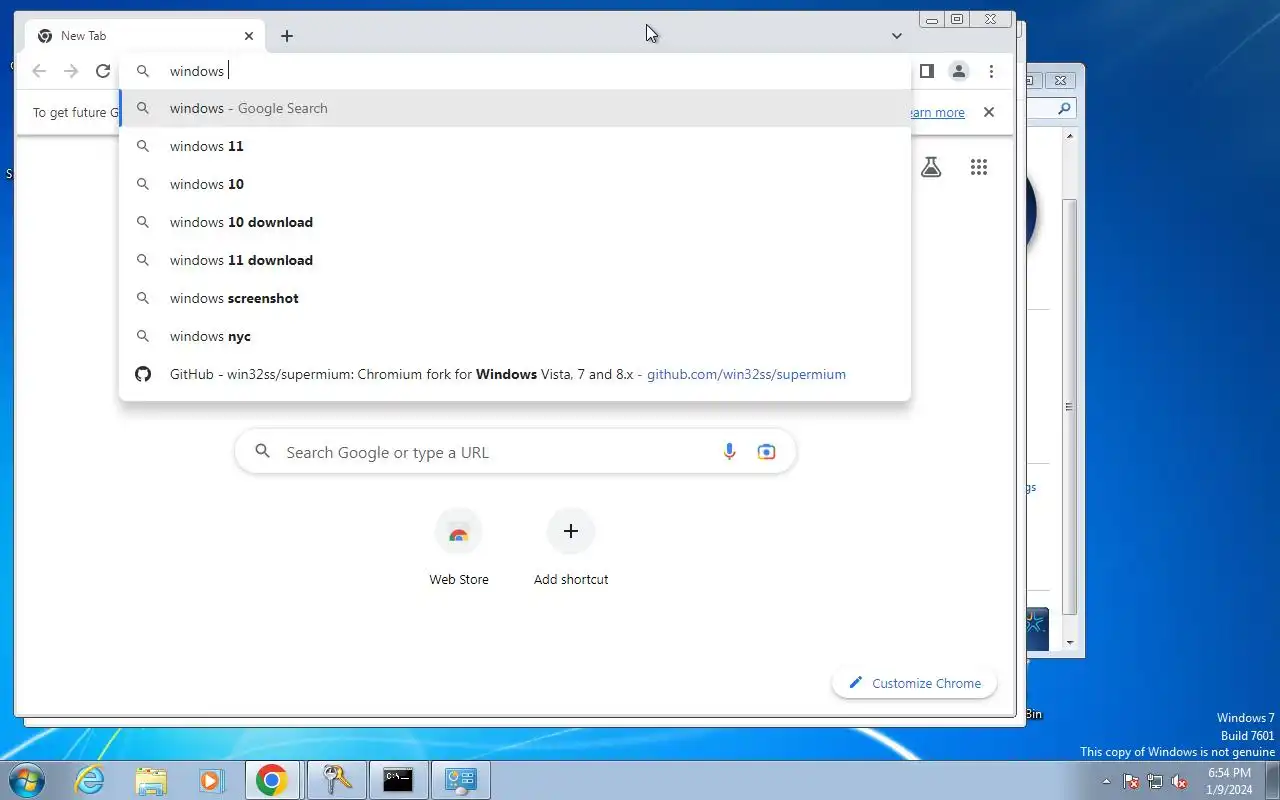Open Windows Media Player on the taskbar

[211, 780]
